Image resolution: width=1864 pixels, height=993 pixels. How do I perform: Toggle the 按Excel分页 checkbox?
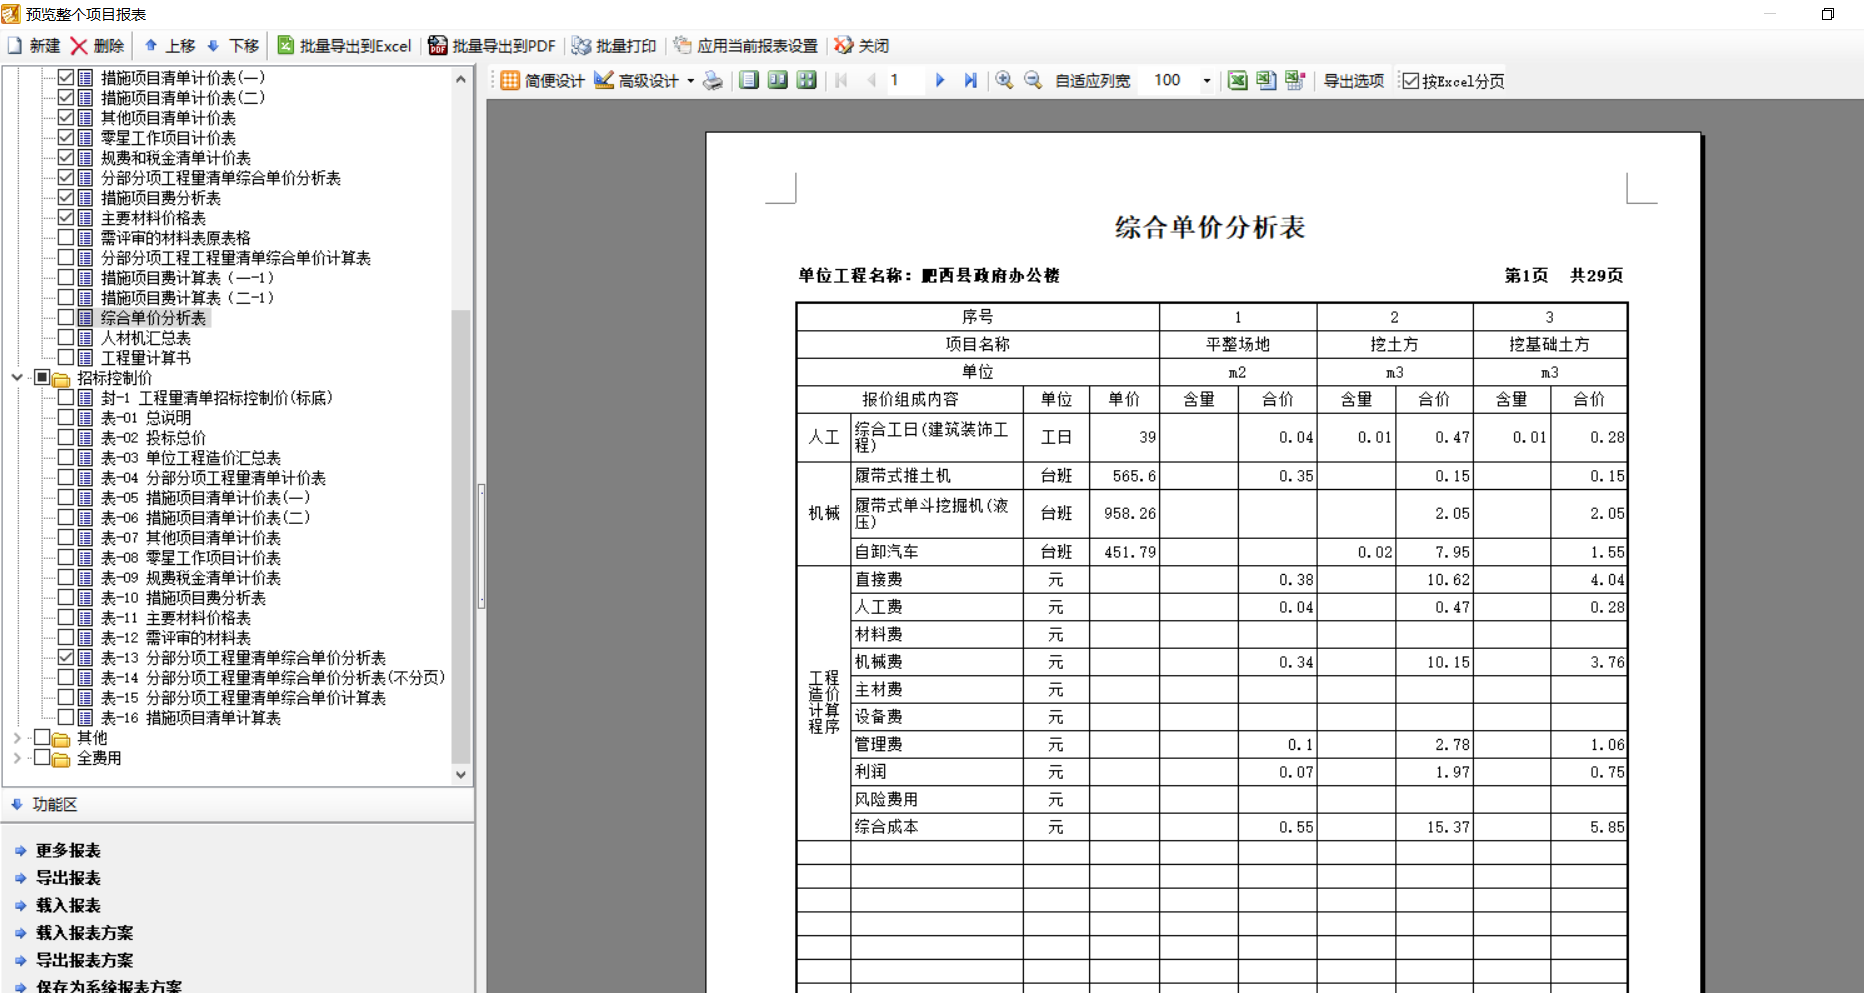pyautogui.click(x=1411, y=81)
